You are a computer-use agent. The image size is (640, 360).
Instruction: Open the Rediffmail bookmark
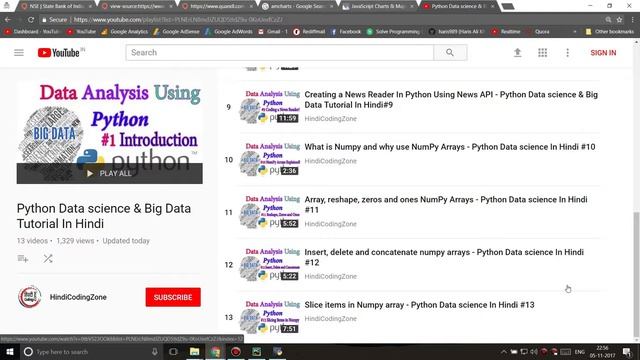(309, 31)
